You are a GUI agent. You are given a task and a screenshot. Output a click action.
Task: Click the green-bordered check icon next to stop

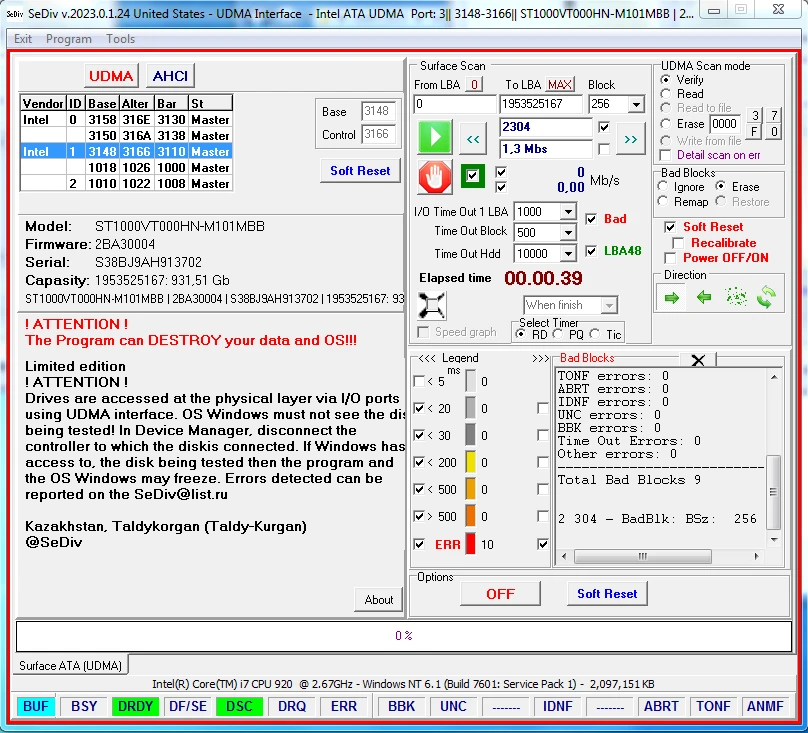click(472, 176)
